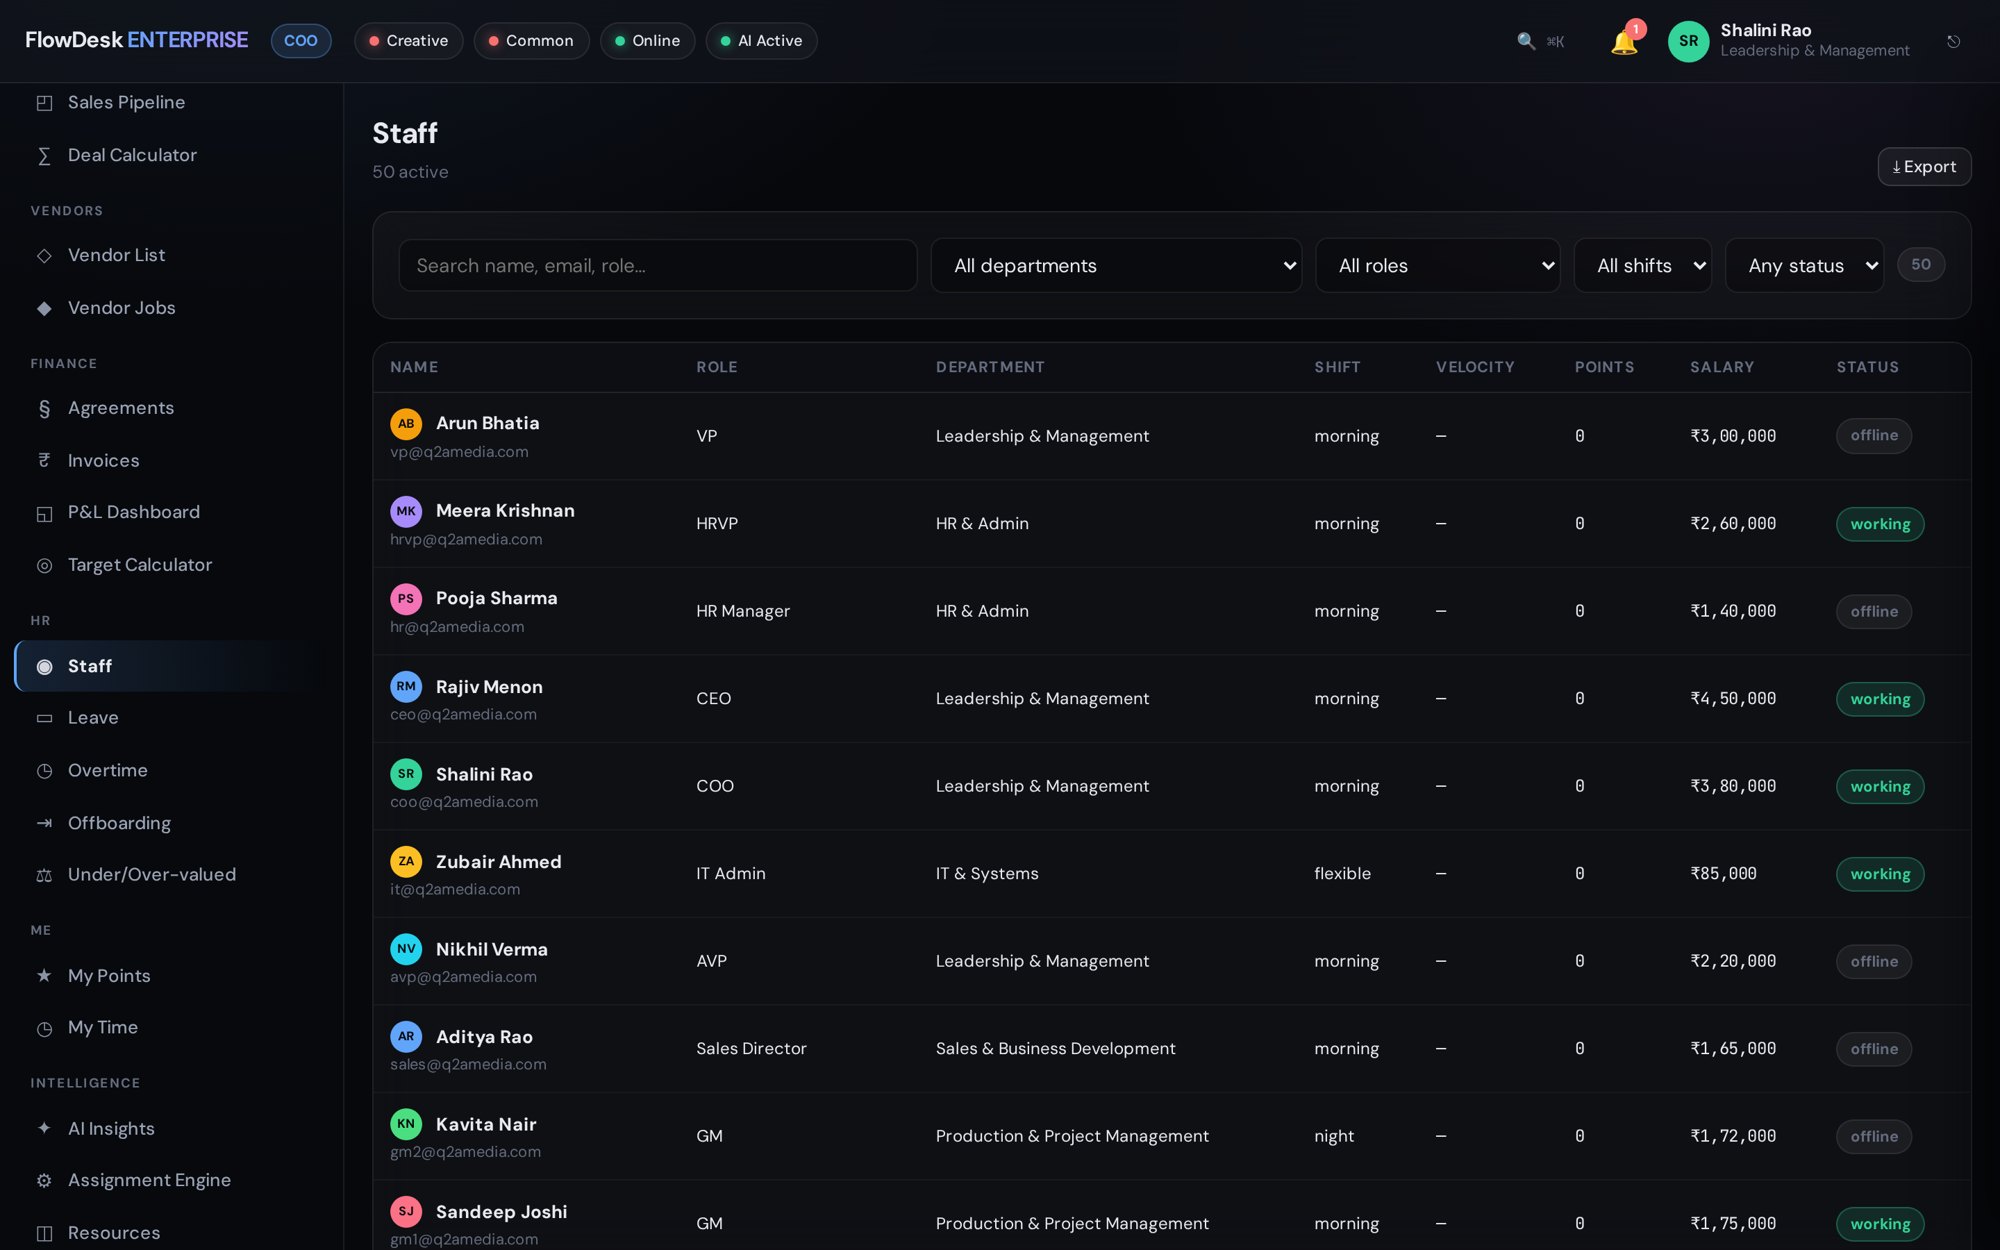
Task: Click Zubair Ahmed's salary ₹85,000
Action: pyautogui.click(x=1723, y=874)
